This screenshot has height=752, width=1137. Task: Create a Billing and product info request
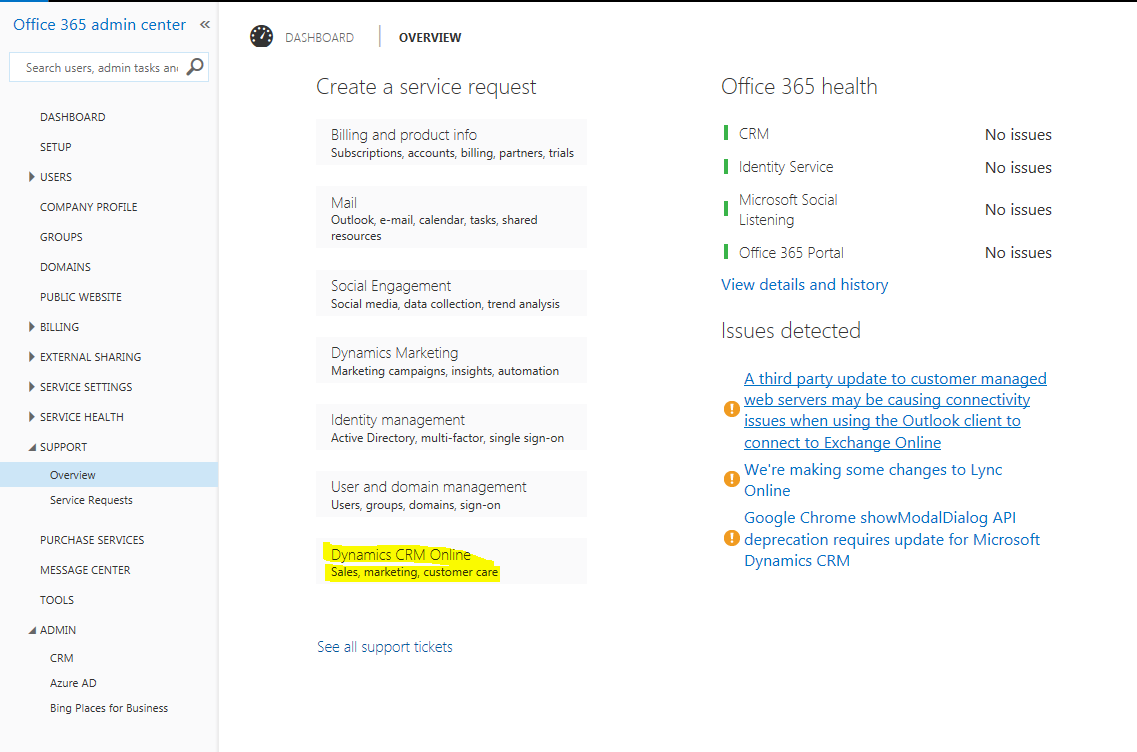point(452,143)
